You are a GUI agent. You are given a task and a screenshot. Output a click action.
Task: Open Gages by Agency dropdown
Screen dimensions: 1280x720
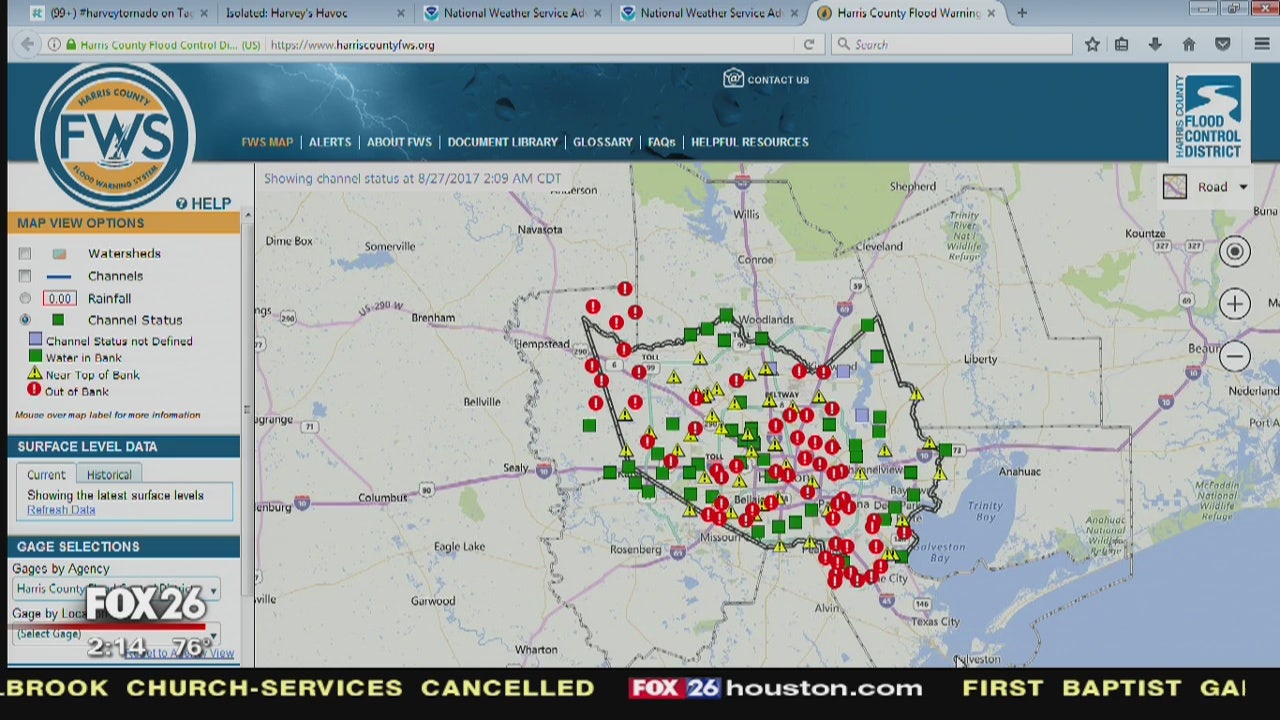116,590
